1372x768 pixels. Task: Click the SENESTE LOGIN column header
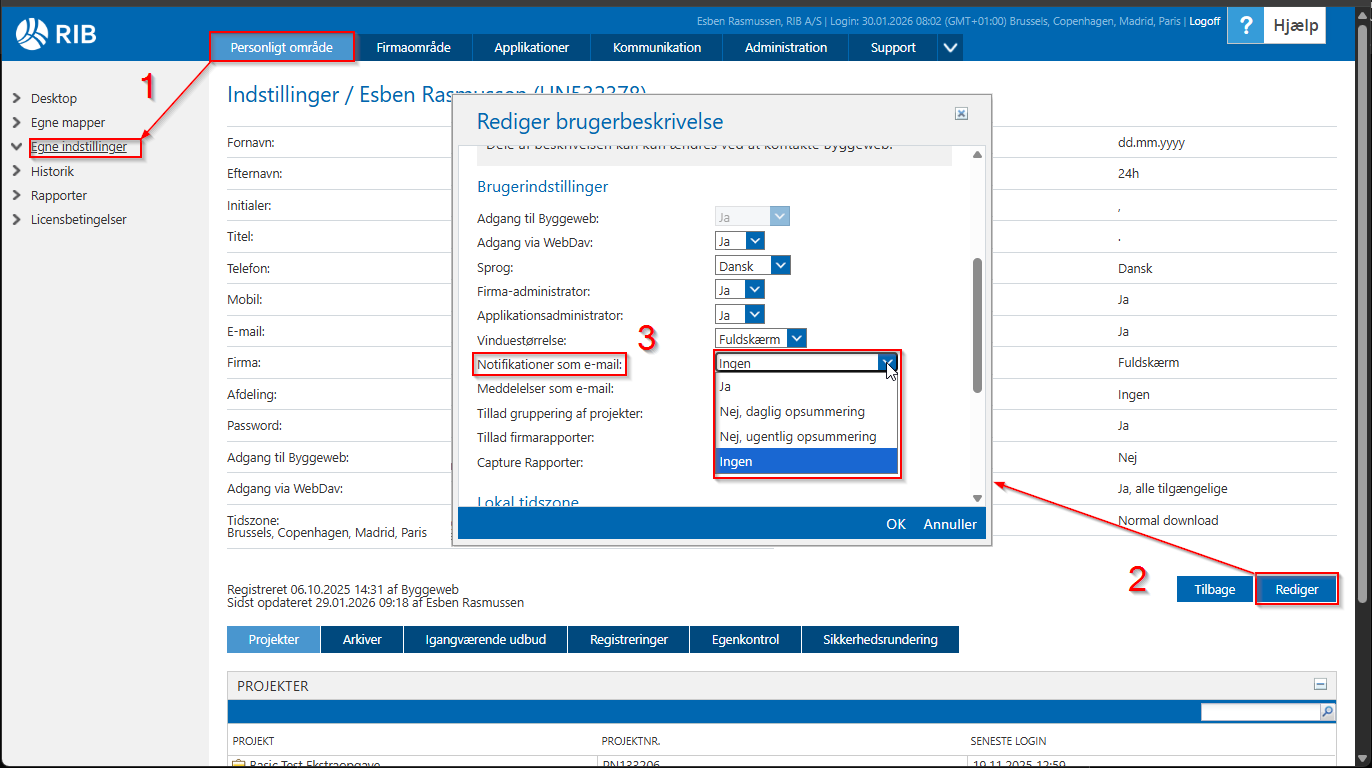[1009, 741]
